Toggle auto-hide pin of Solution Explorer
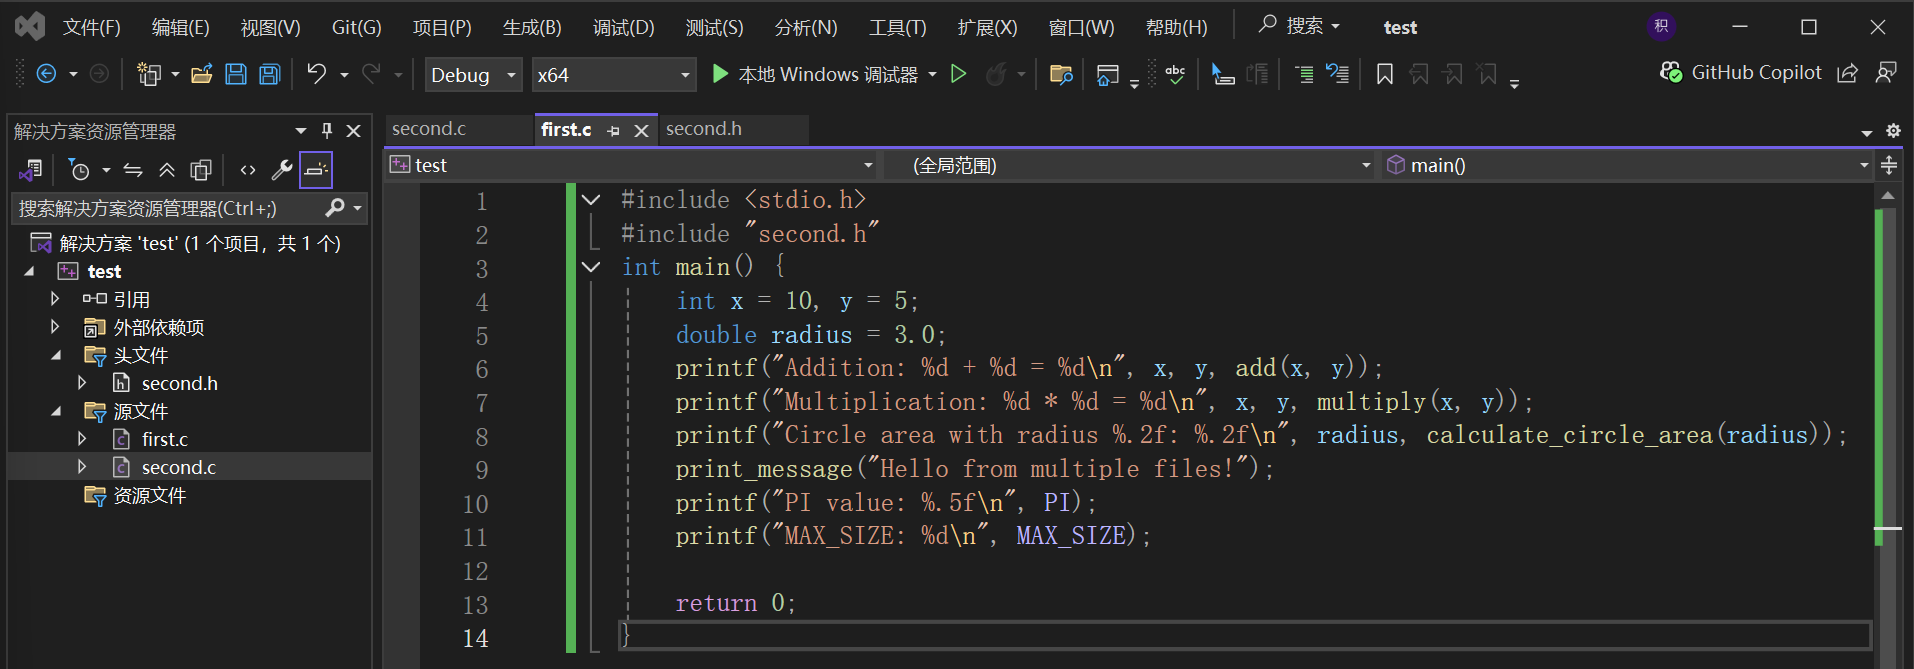This screenshot has height=669, width=1914. (x=327, y=131)
